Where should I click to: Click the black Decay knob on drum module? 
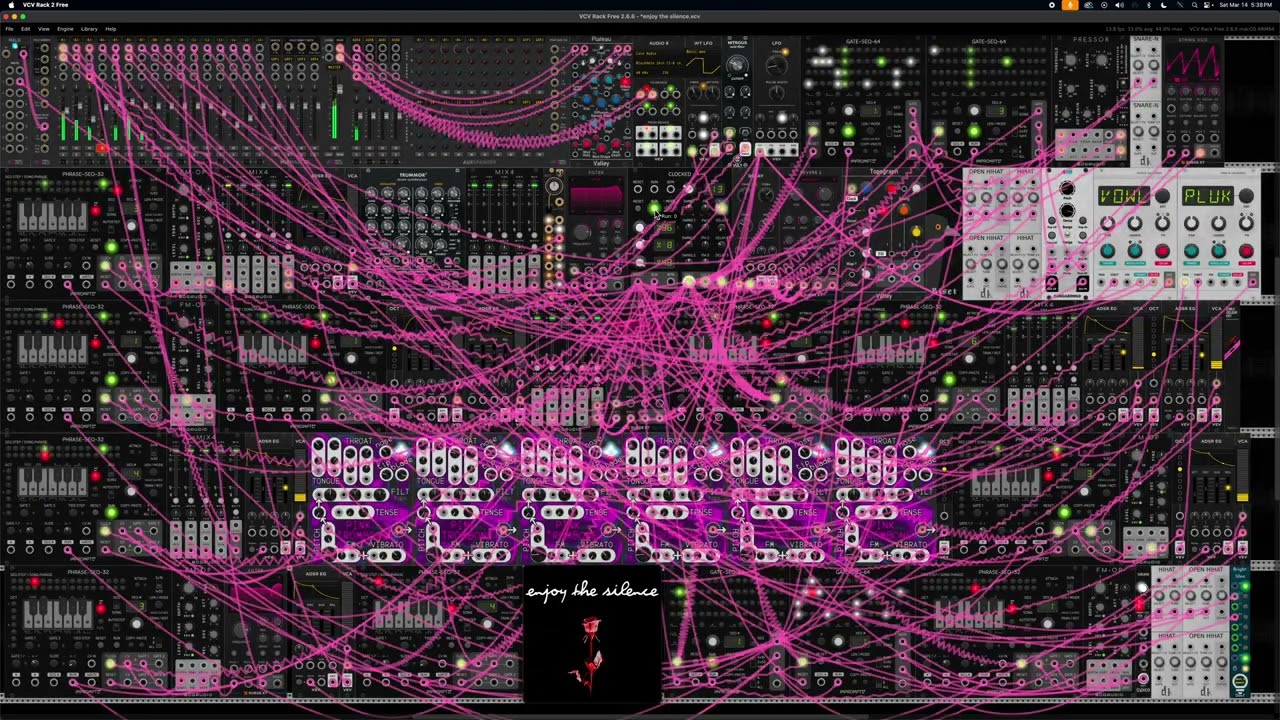coord(1067,211)
